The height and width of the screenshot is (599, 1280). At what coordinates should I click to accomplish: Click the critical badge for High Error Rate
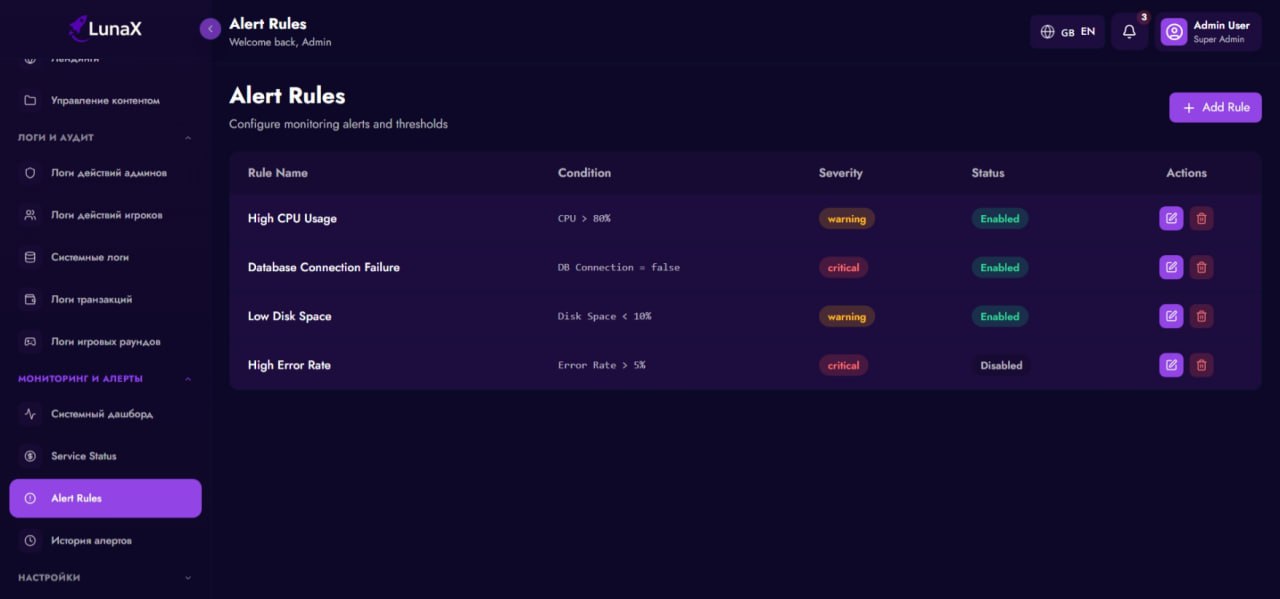click(x=843, y=365)
